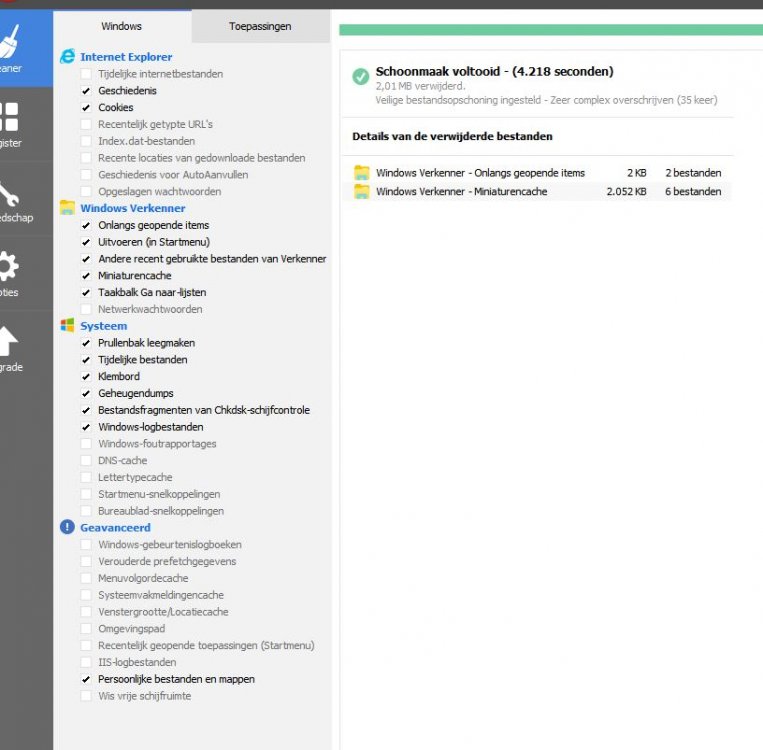Viewport: 763px width, 750px height.
Task: Uncheck the Cookies checkbox
Action: [86, 108]
